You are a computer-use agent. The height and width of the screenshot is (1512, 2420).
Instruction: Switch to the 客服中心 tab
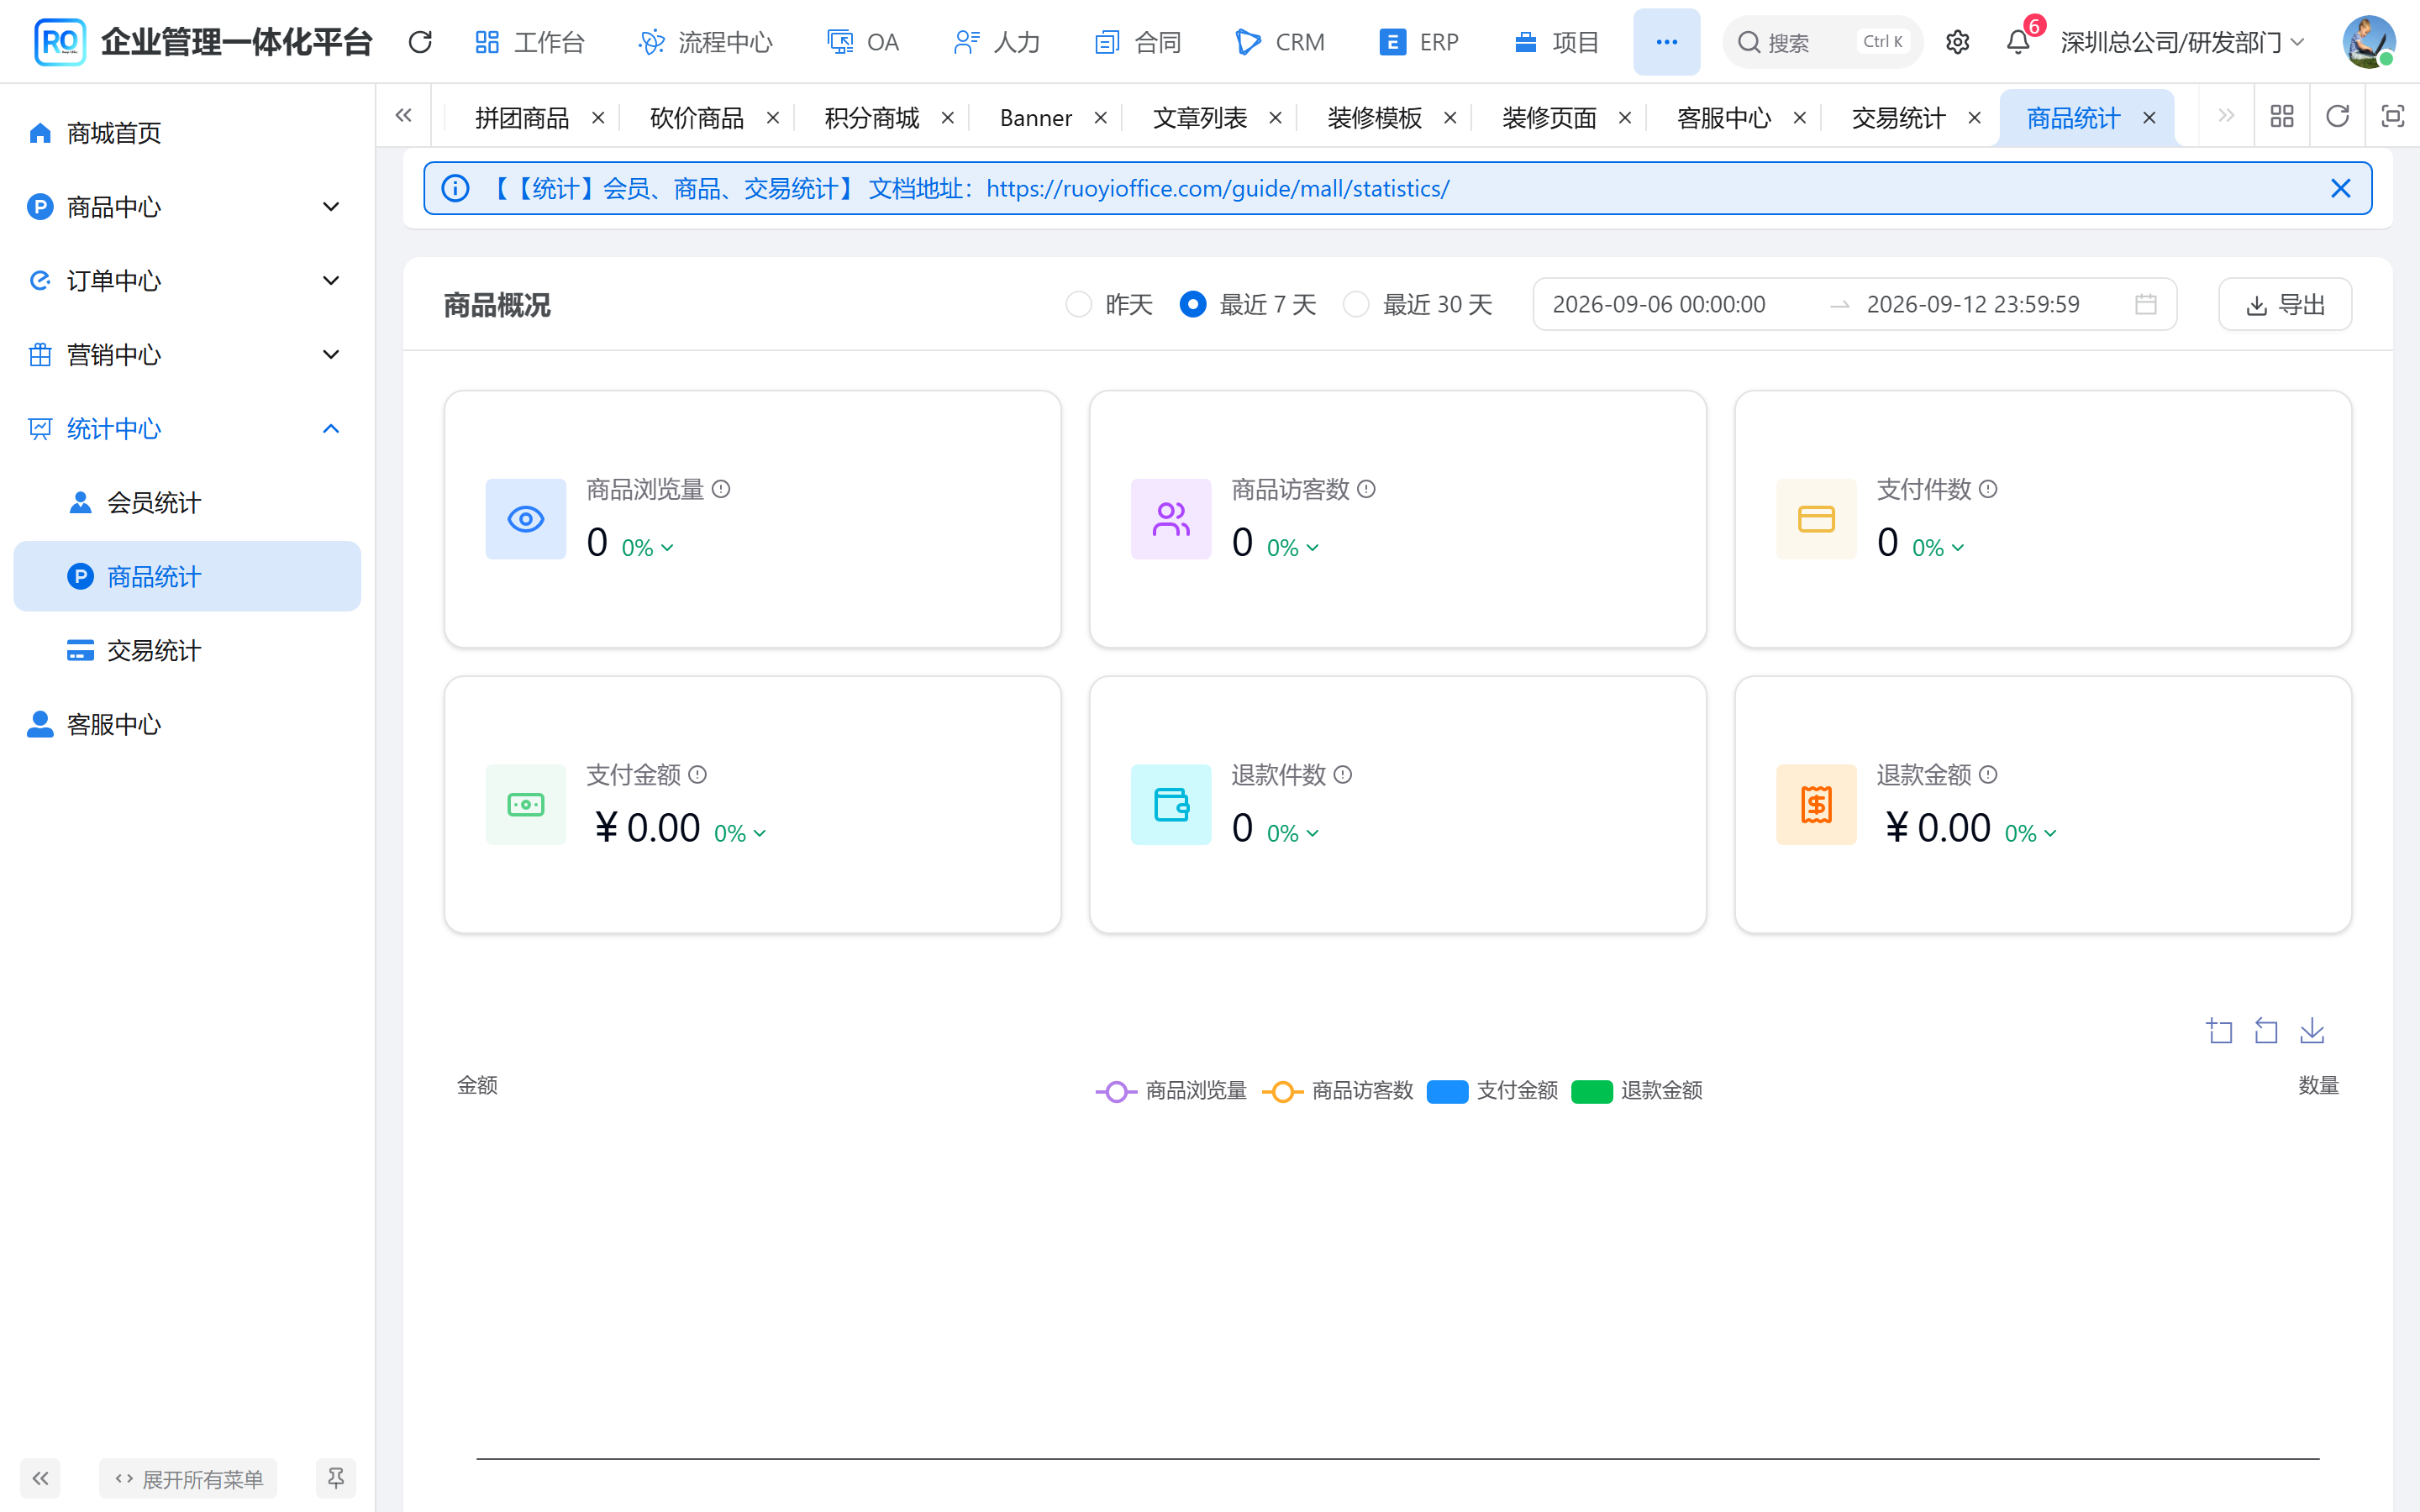[x=1723, y=118]
